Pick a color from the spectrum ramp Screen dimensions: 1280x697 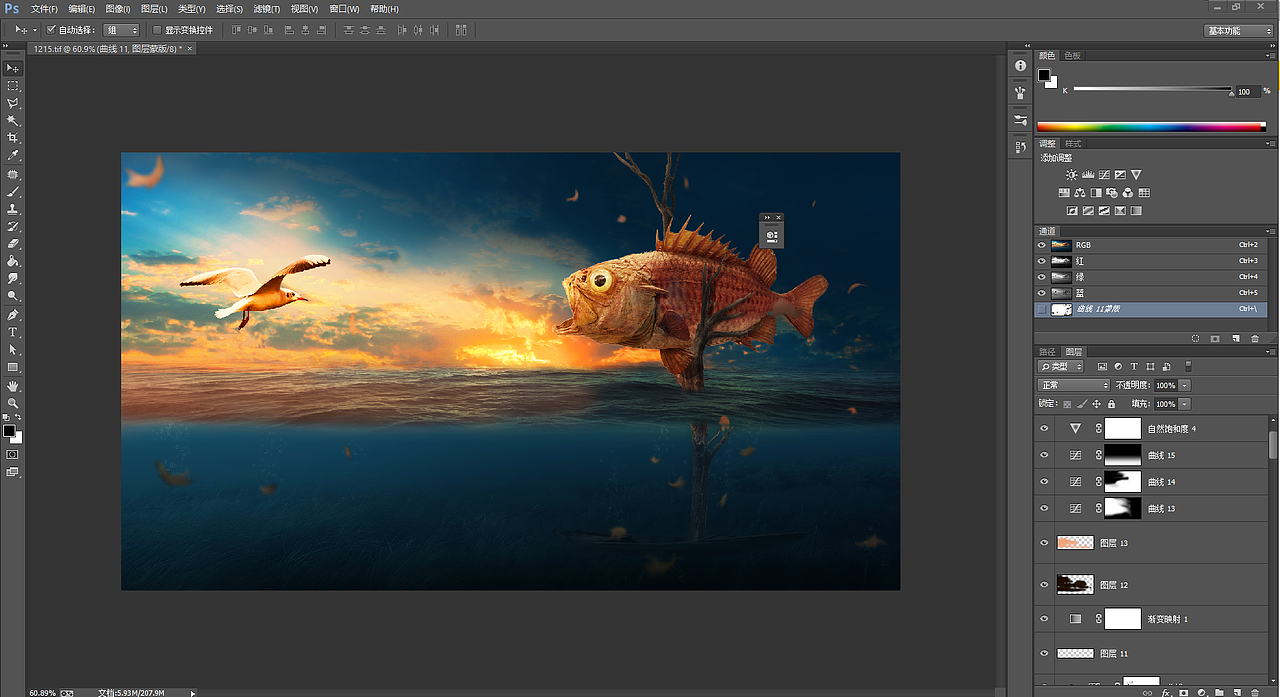1151,127
